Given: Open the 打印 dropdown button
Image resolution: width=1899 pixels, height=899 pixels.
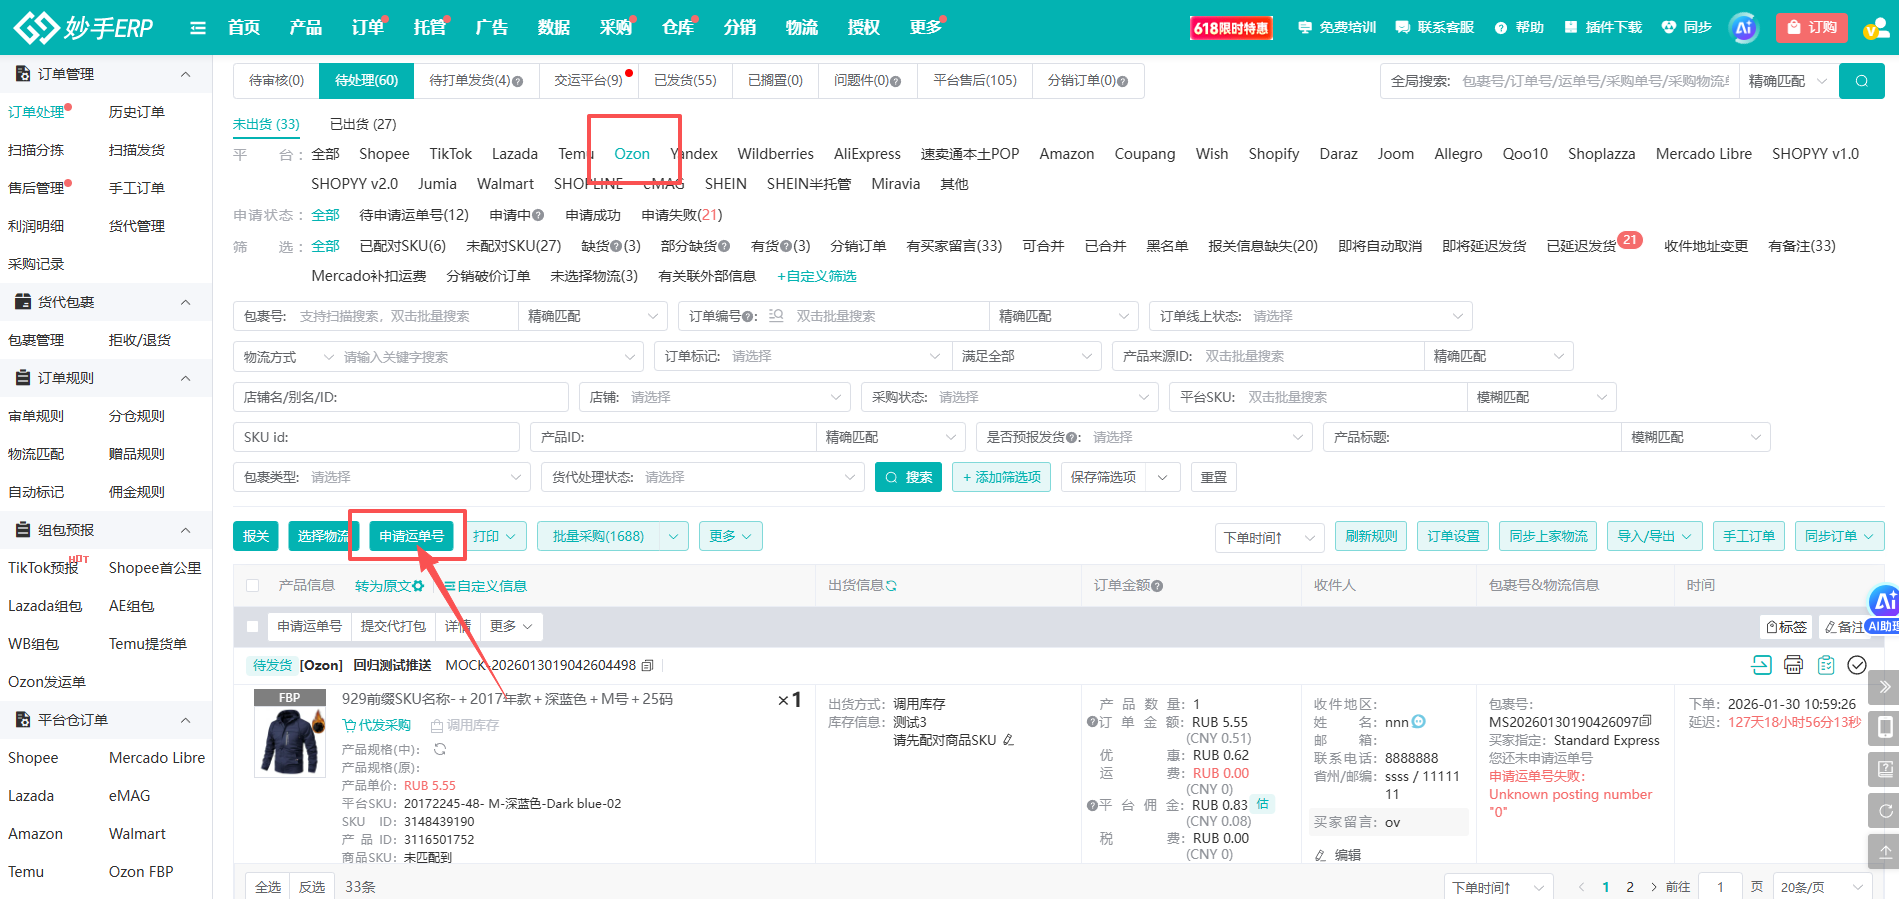Looking at the screenshot, I should 495,536.
